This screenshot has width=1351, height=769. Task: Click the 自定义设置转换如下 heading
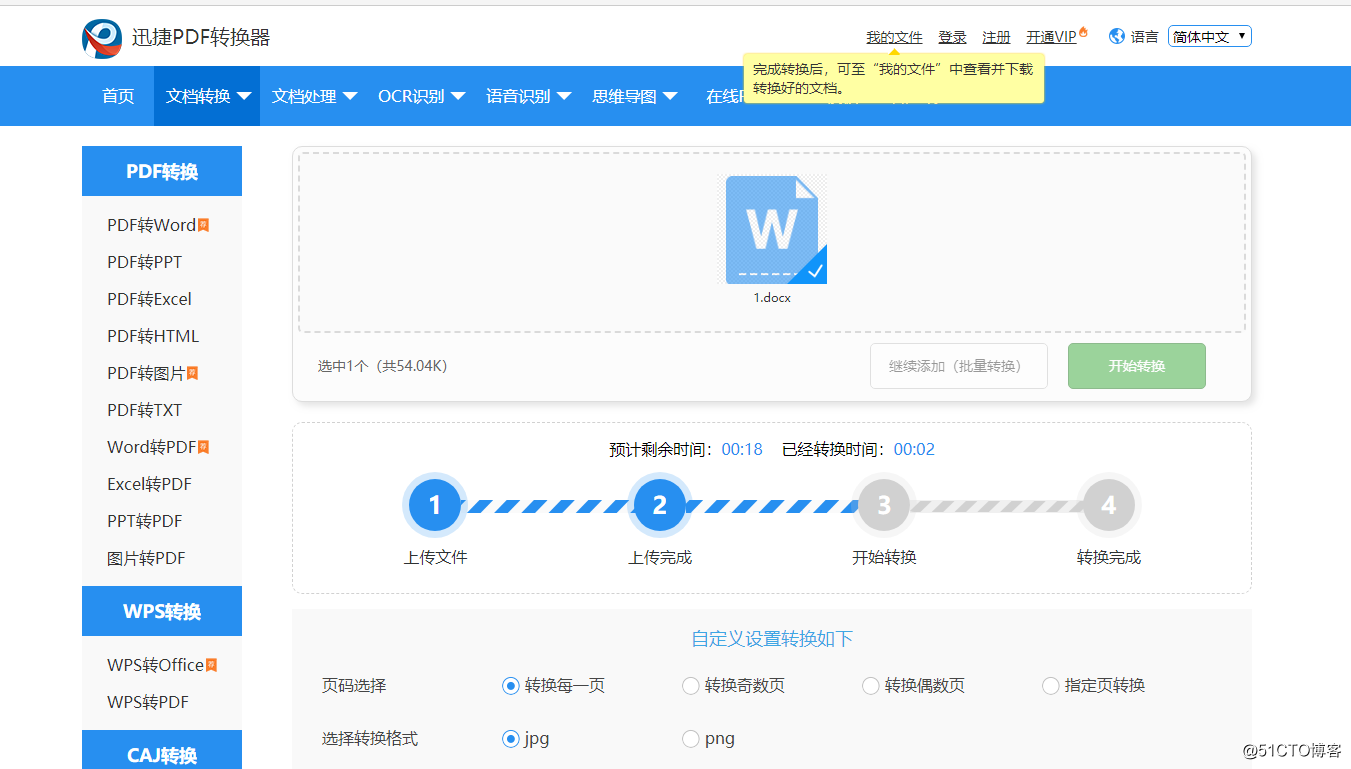pyautogui.click(x=772, y=639)
